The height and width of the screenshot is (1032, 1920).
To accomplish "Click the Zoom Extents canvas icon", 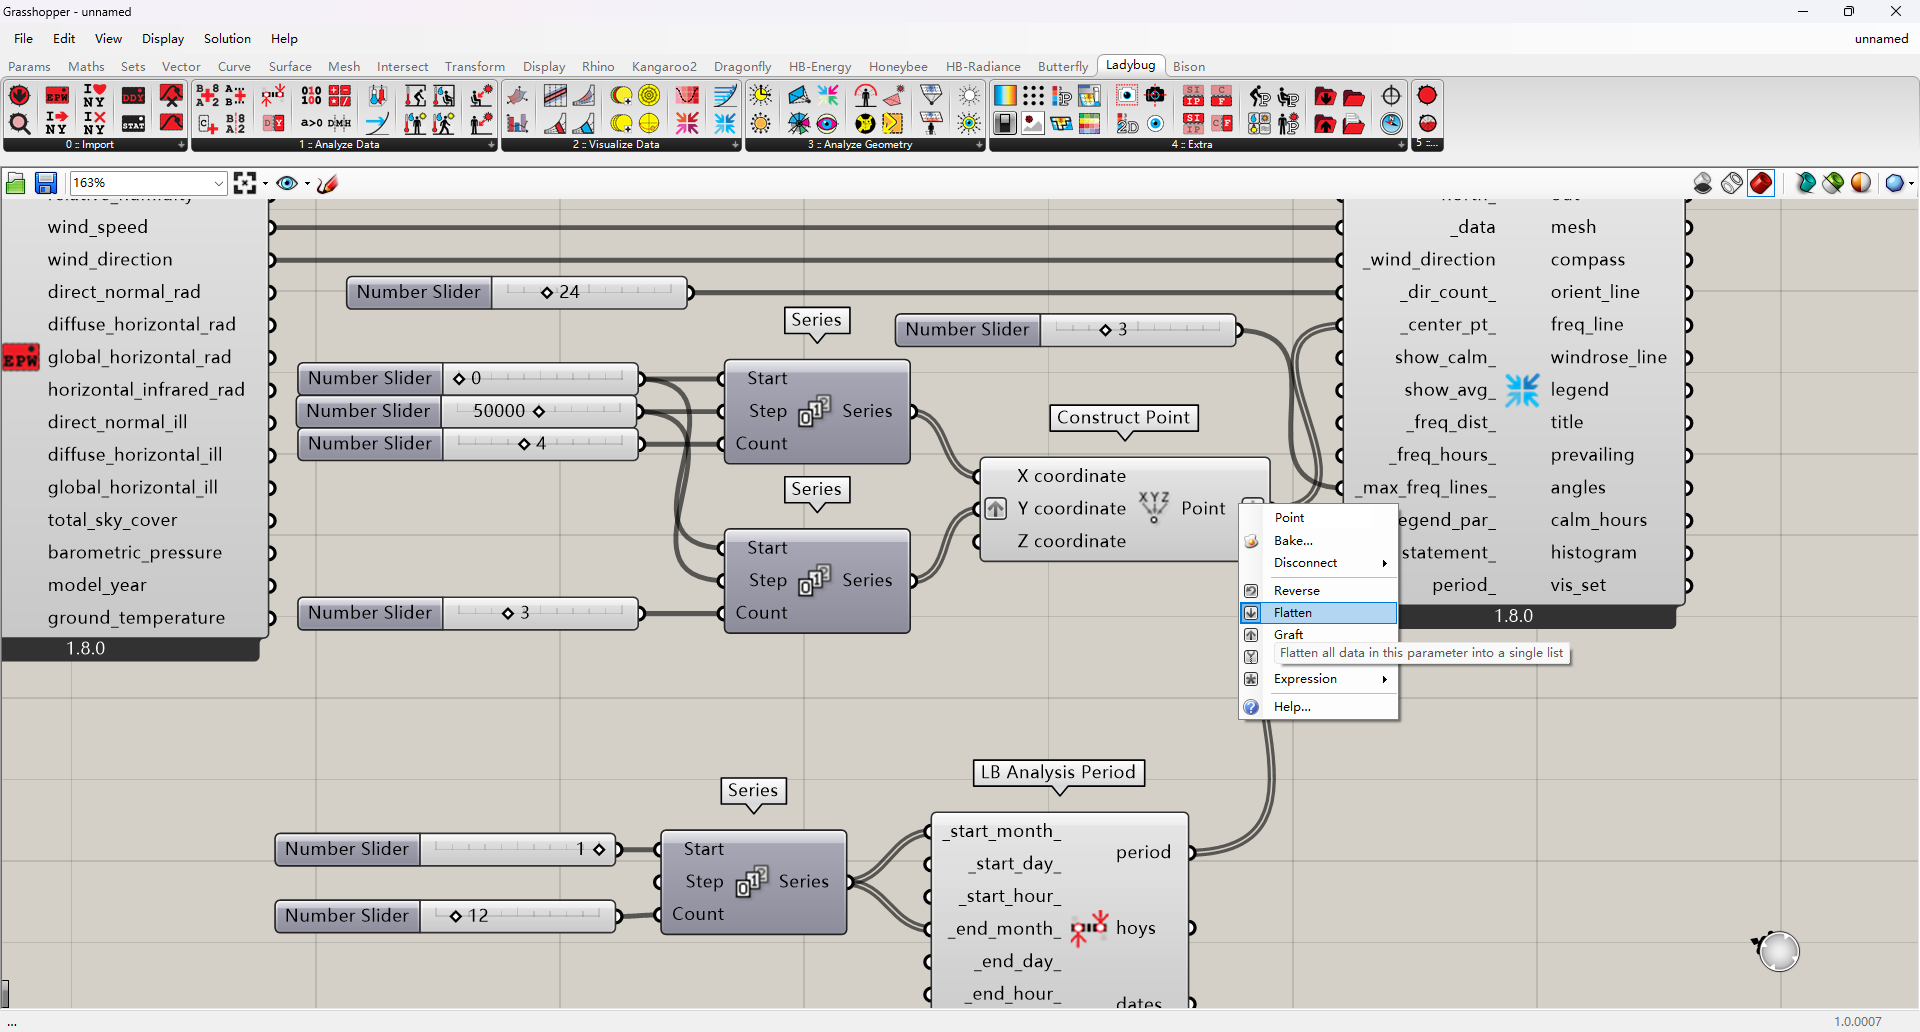I will click(x=245, y=183).
